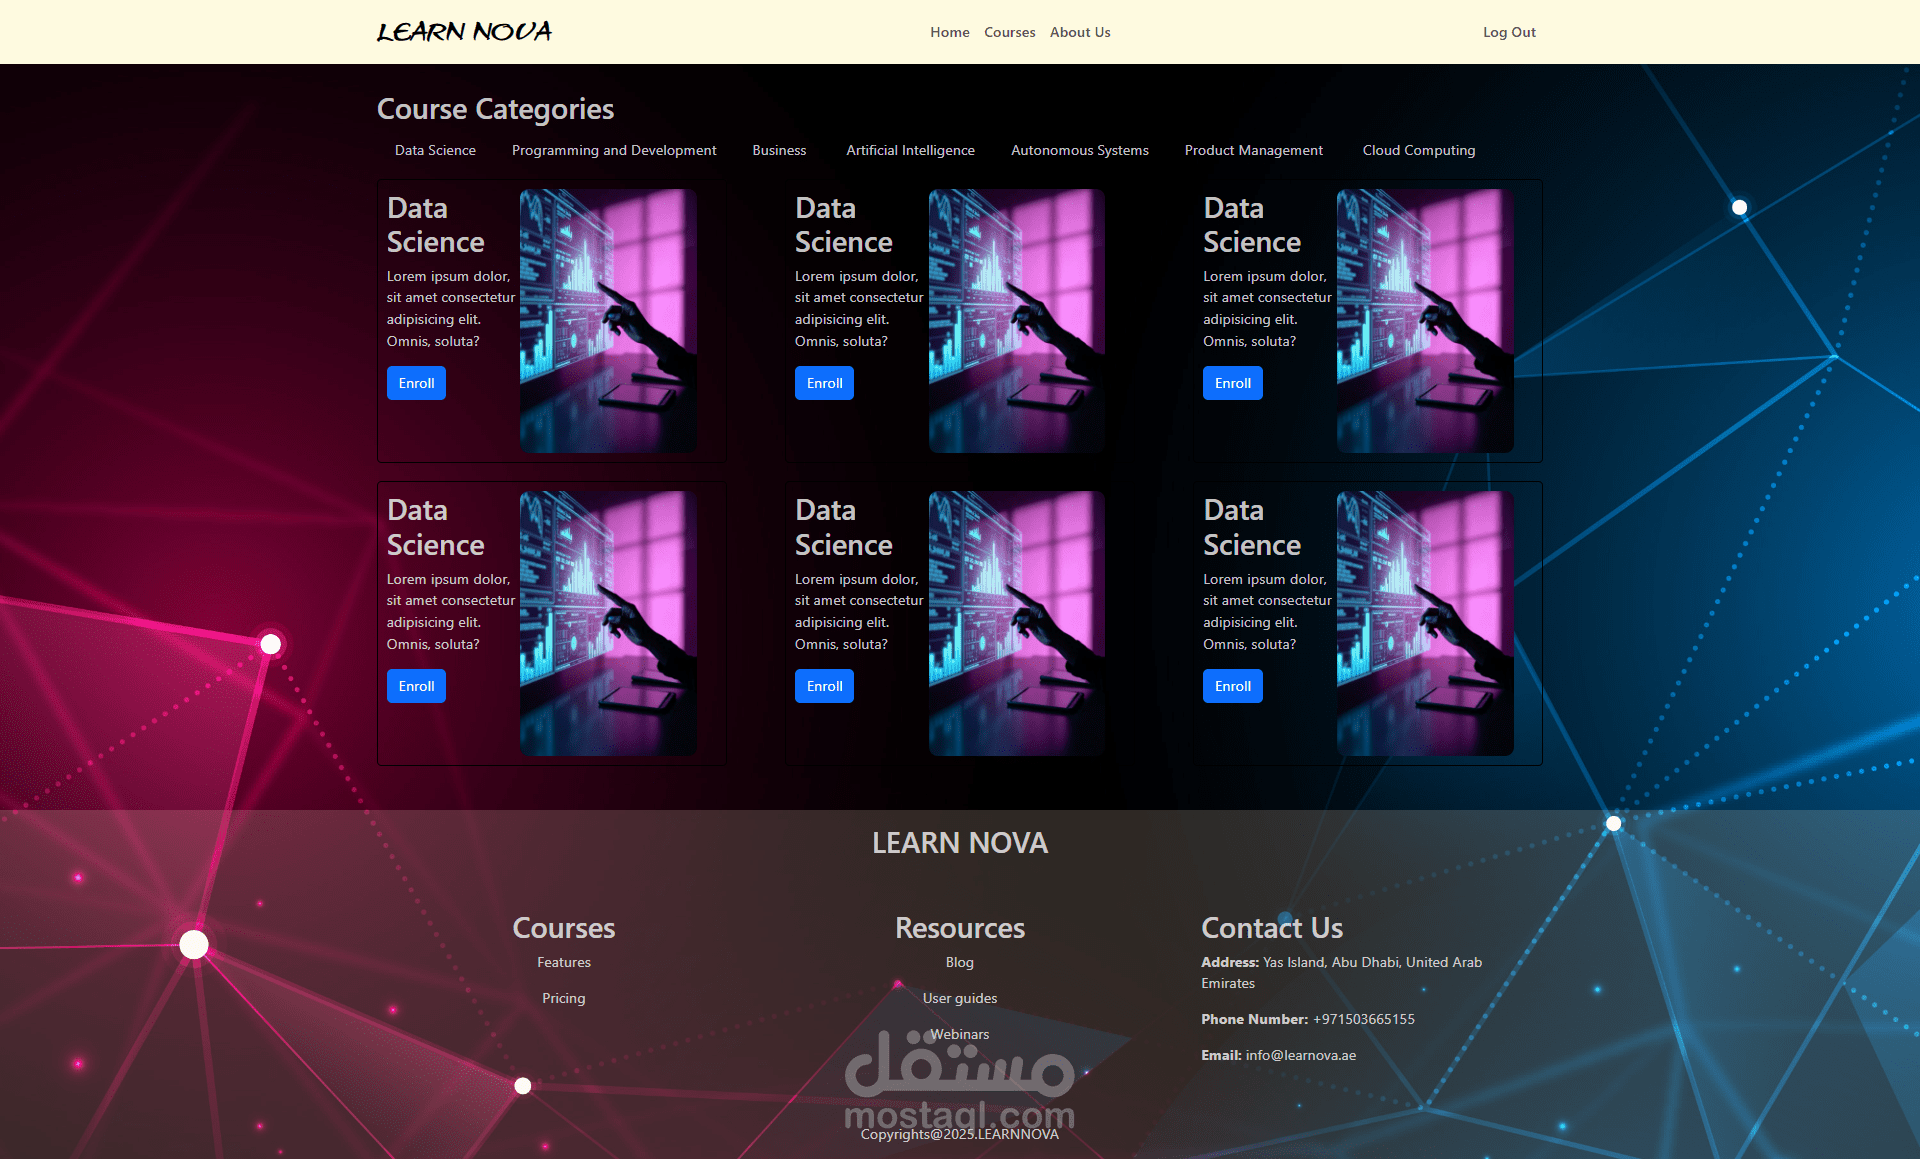1920x1159 pixels.
Task: Click the top-middle Data Science course image
Action: pos(1016,320)
